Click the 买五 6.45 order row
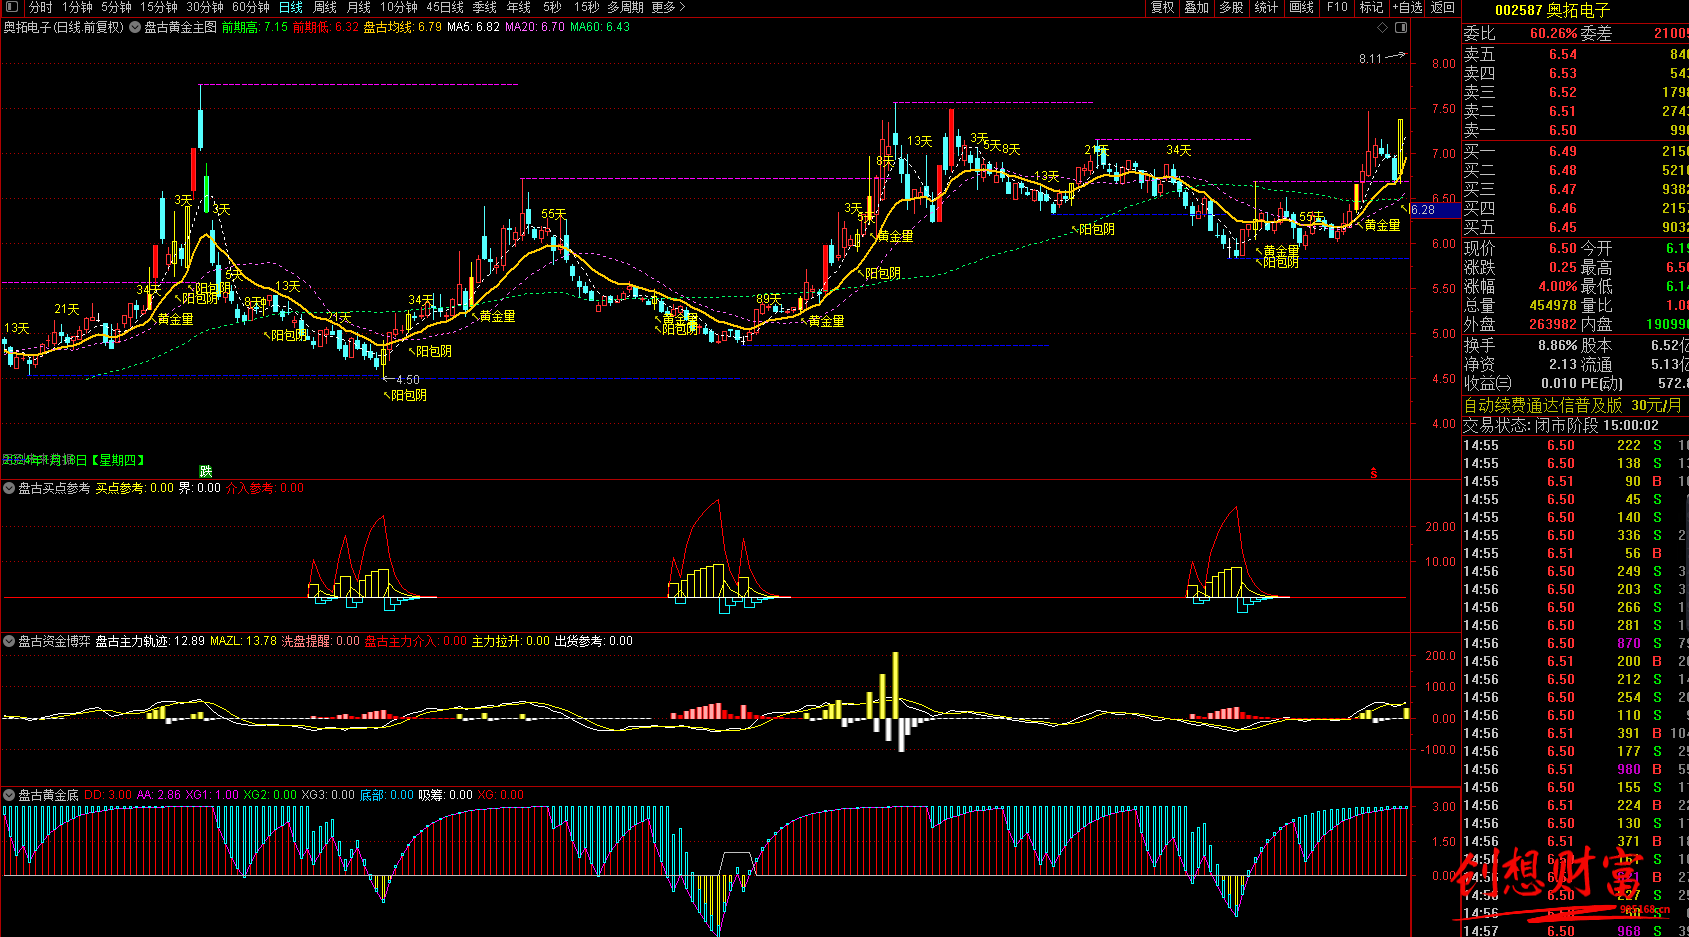The image size is (1689, 937). click(x=1575, y=227)
